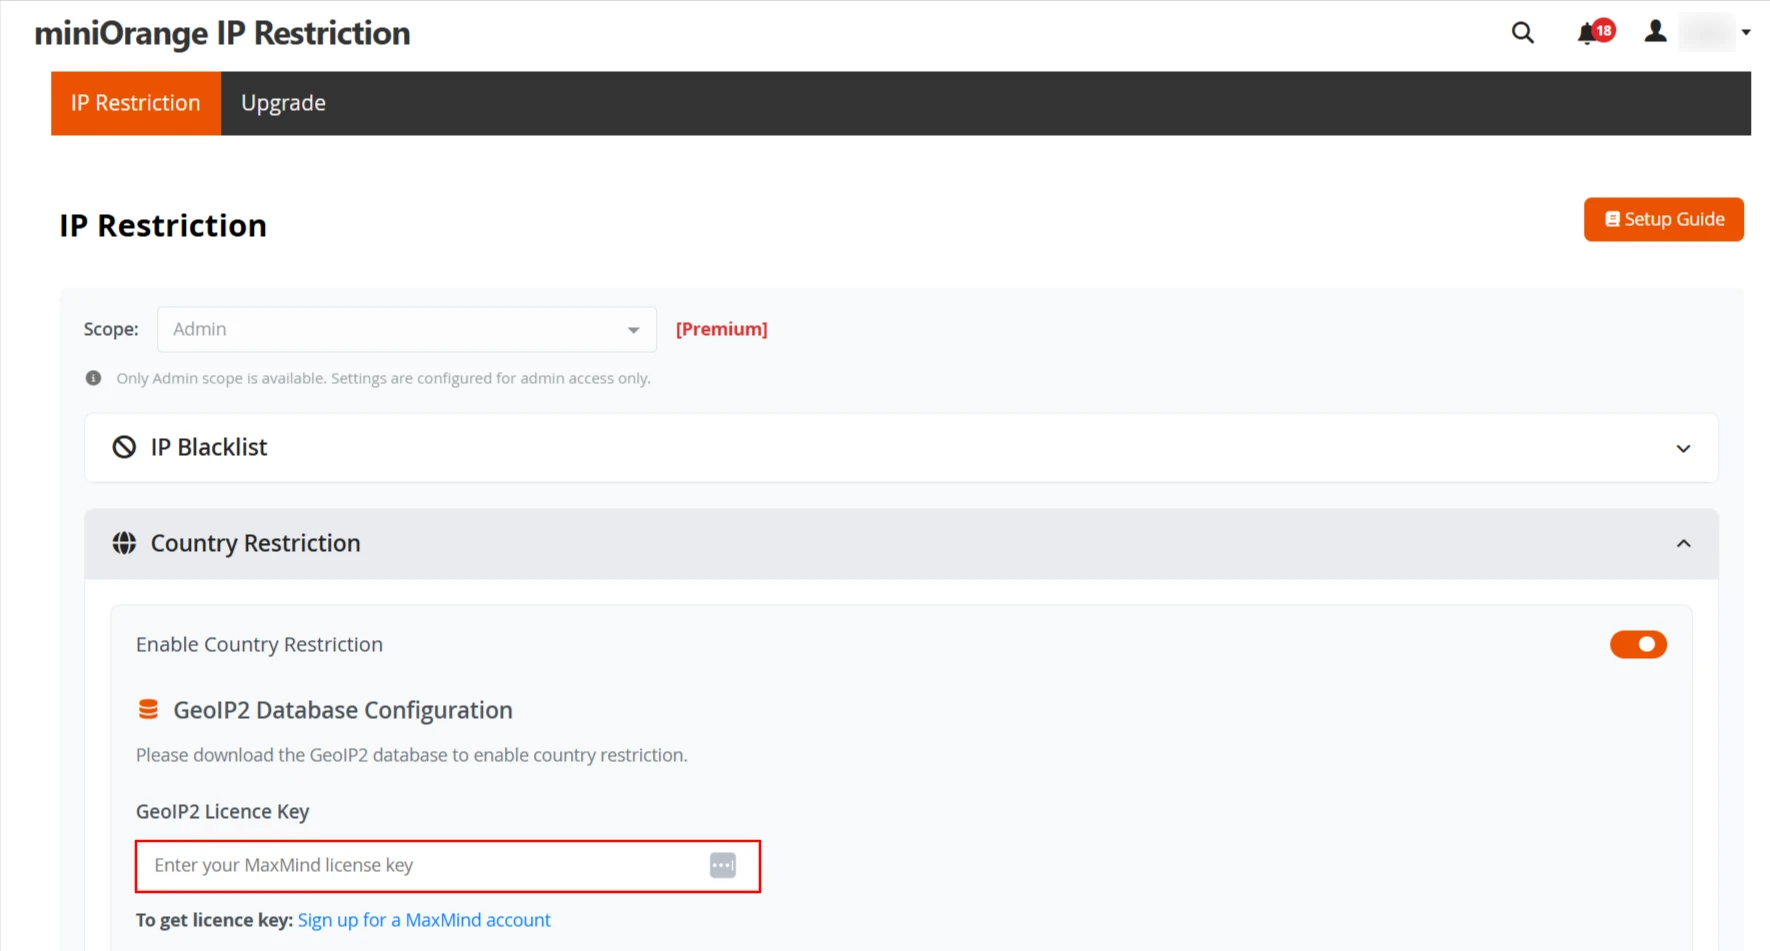Open the search magnifier icon
The width and height of the screenshot is (1770, 951).
[x=1522, y=33]
